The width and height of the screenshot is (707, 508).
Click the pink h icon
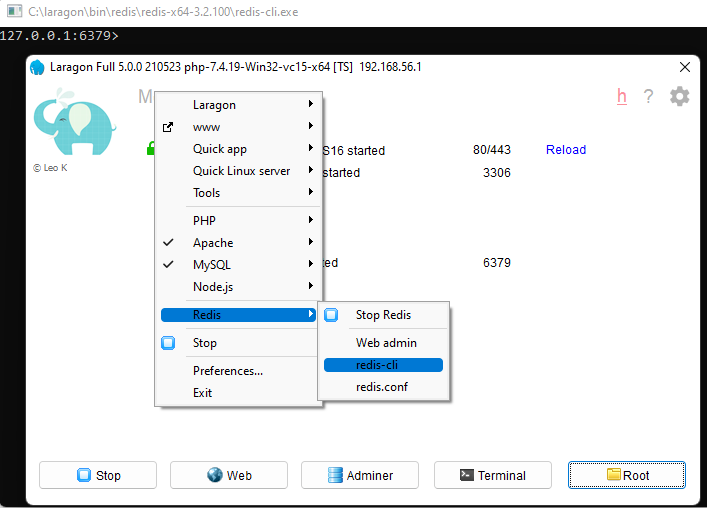pyautogui.click(x=622, y=96)
